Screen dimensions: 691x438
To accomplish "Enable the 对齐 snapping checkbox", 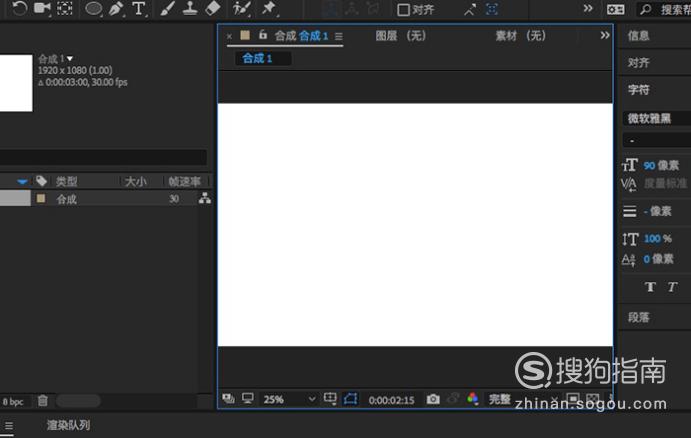I will (403, 10).
